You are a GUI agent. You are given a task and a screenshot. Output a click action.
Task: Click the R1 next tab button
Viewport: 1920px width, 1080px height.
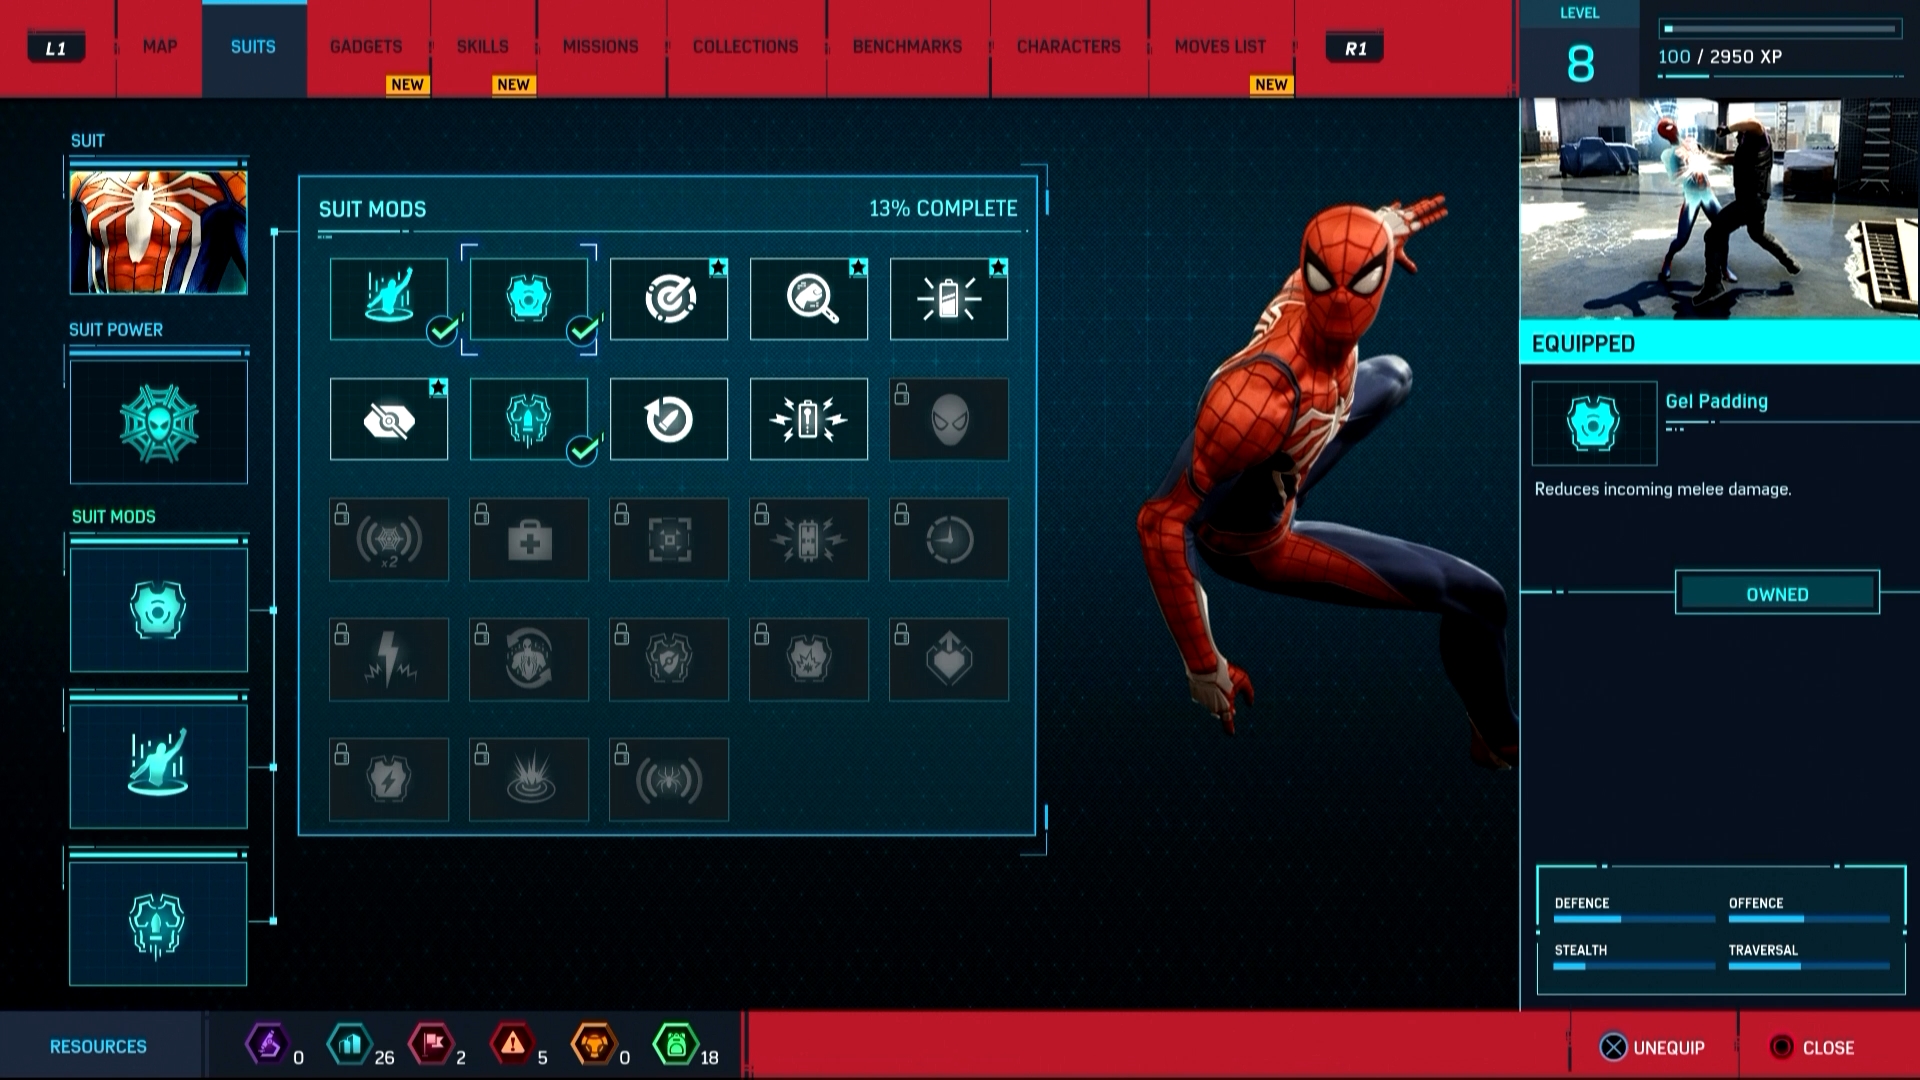point(1356,48)
